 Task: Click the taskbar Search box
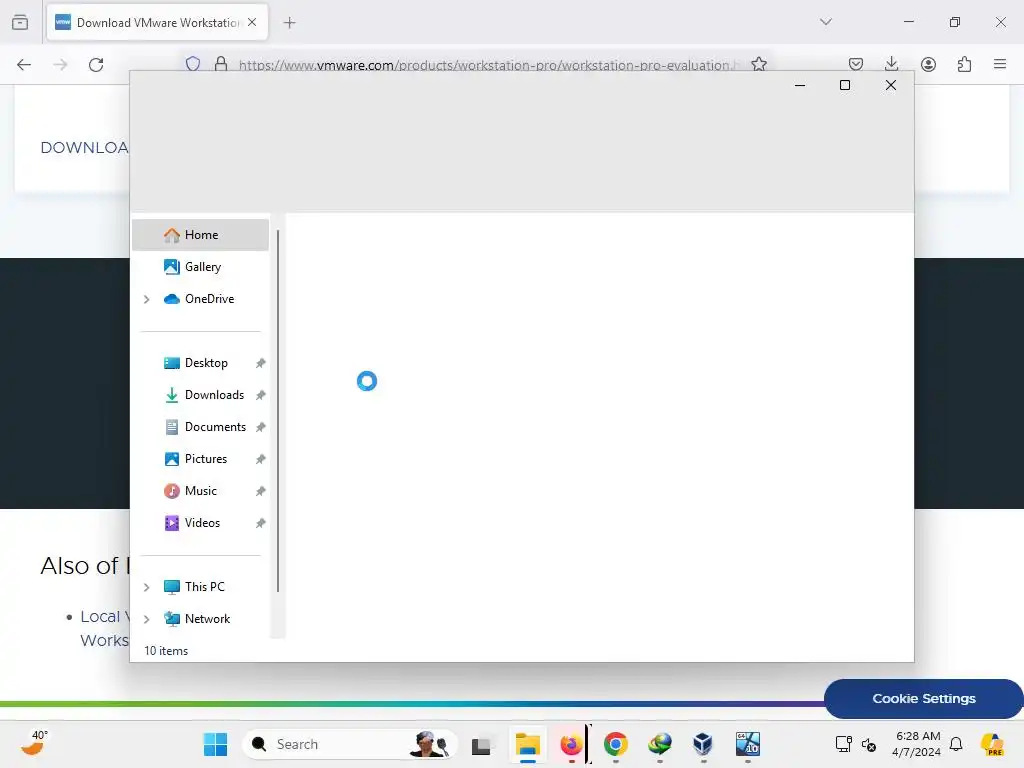[349, 744]
